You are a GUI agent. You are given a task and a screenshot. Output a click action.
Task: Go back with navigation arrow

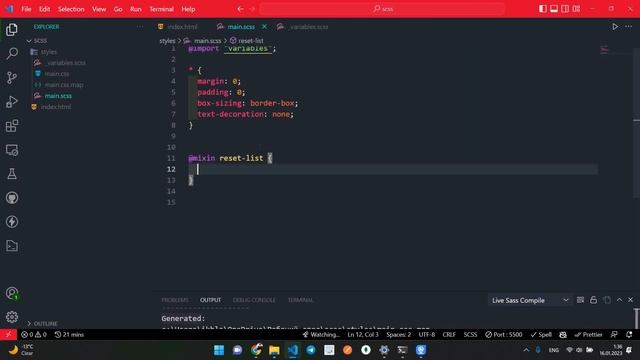[240, 9]
